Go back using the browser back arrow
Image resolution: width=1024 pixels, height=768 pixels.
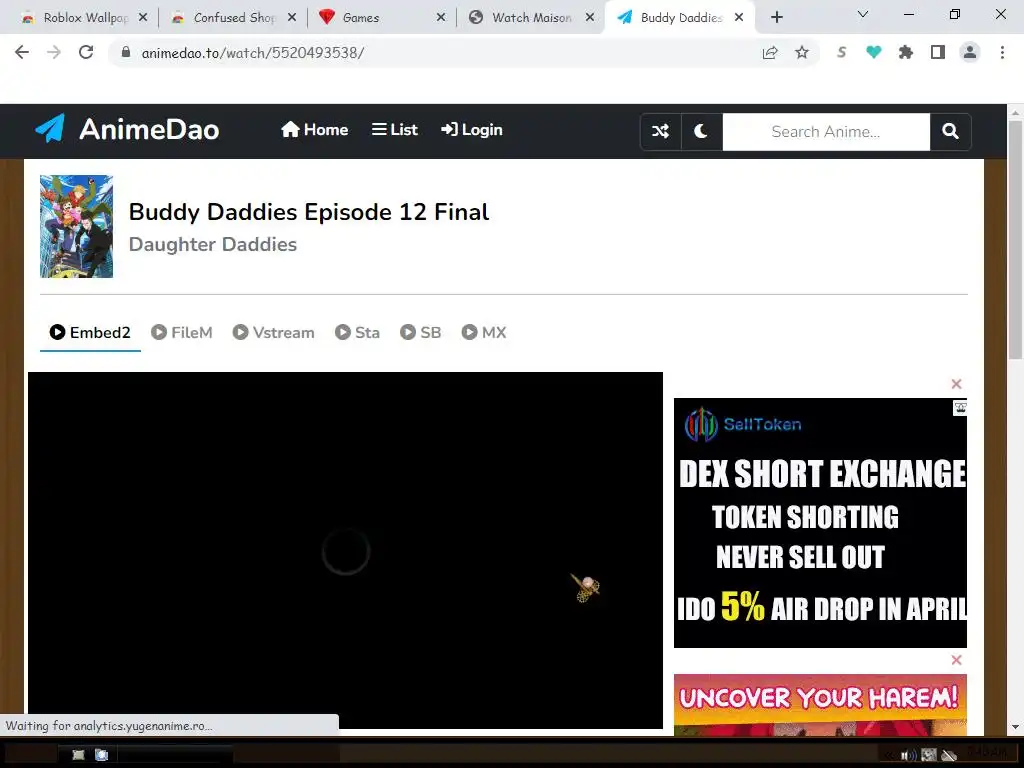(22, 52)
